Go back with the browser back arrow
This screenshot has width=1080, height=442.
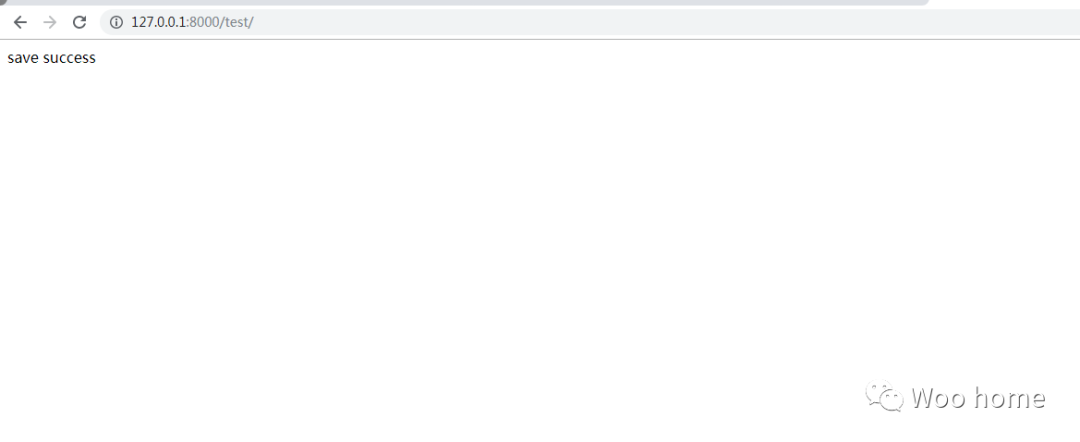coord(20,22)
